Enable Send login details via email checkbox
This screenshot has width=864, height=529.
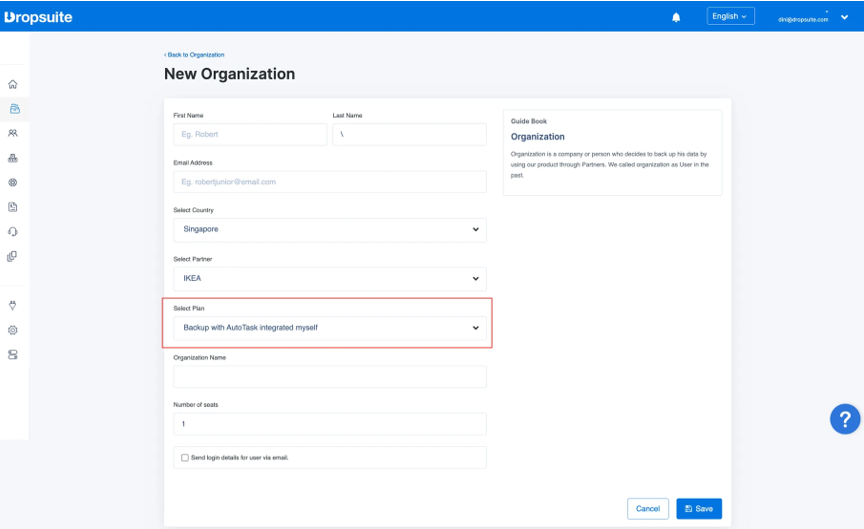185,457
